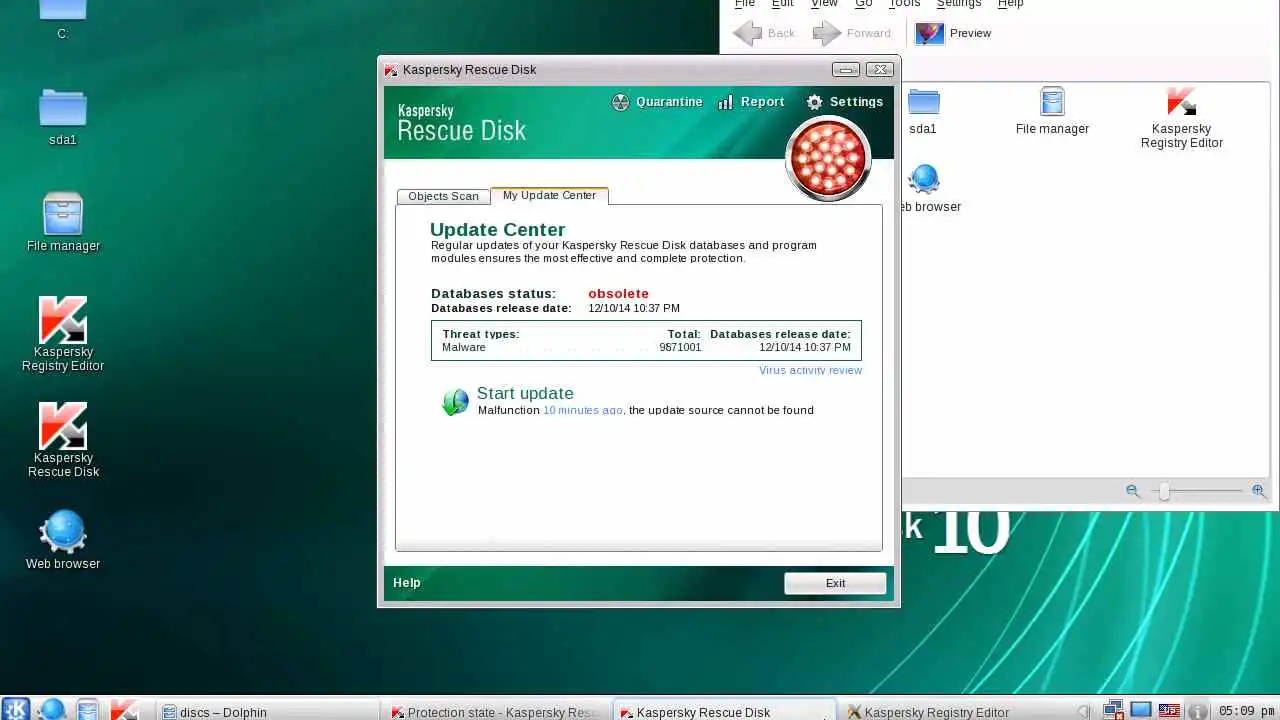Viewport: 1280px width, 720px height.
Task: Open Dolphin Help menu
Action: tap(1011, 4)
